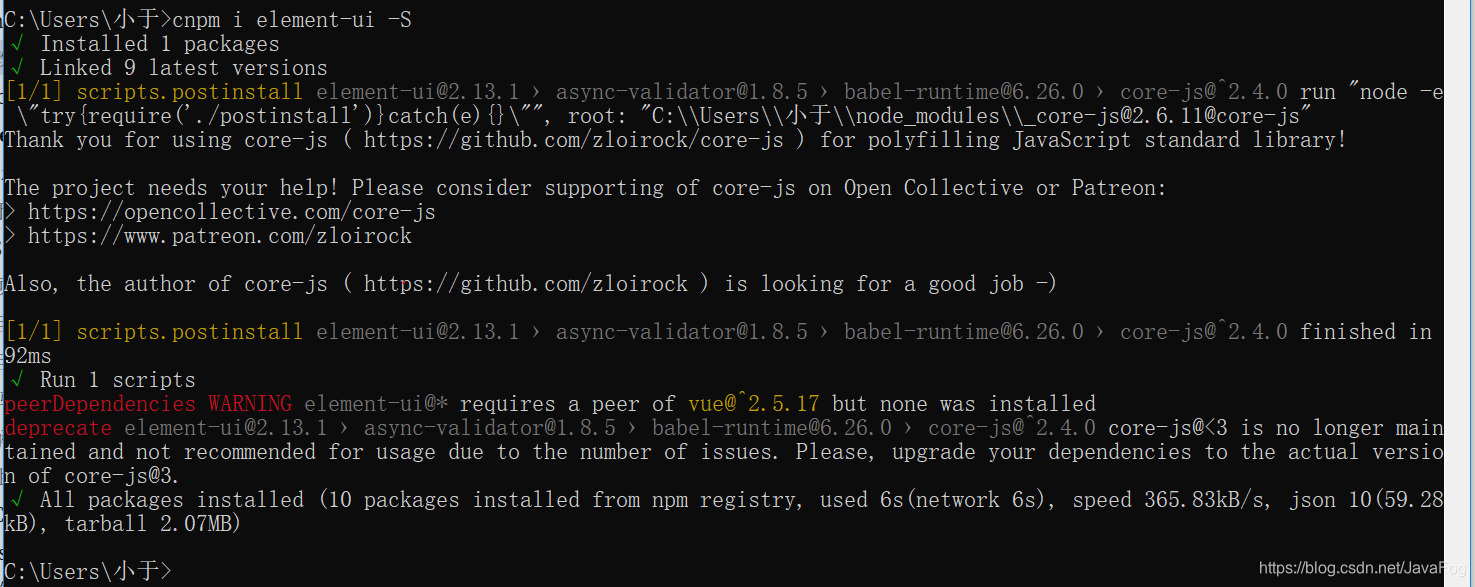Screen dimensions: 1475x587
Task: Open the opencollective.com/core-js link
Action: 232,212
